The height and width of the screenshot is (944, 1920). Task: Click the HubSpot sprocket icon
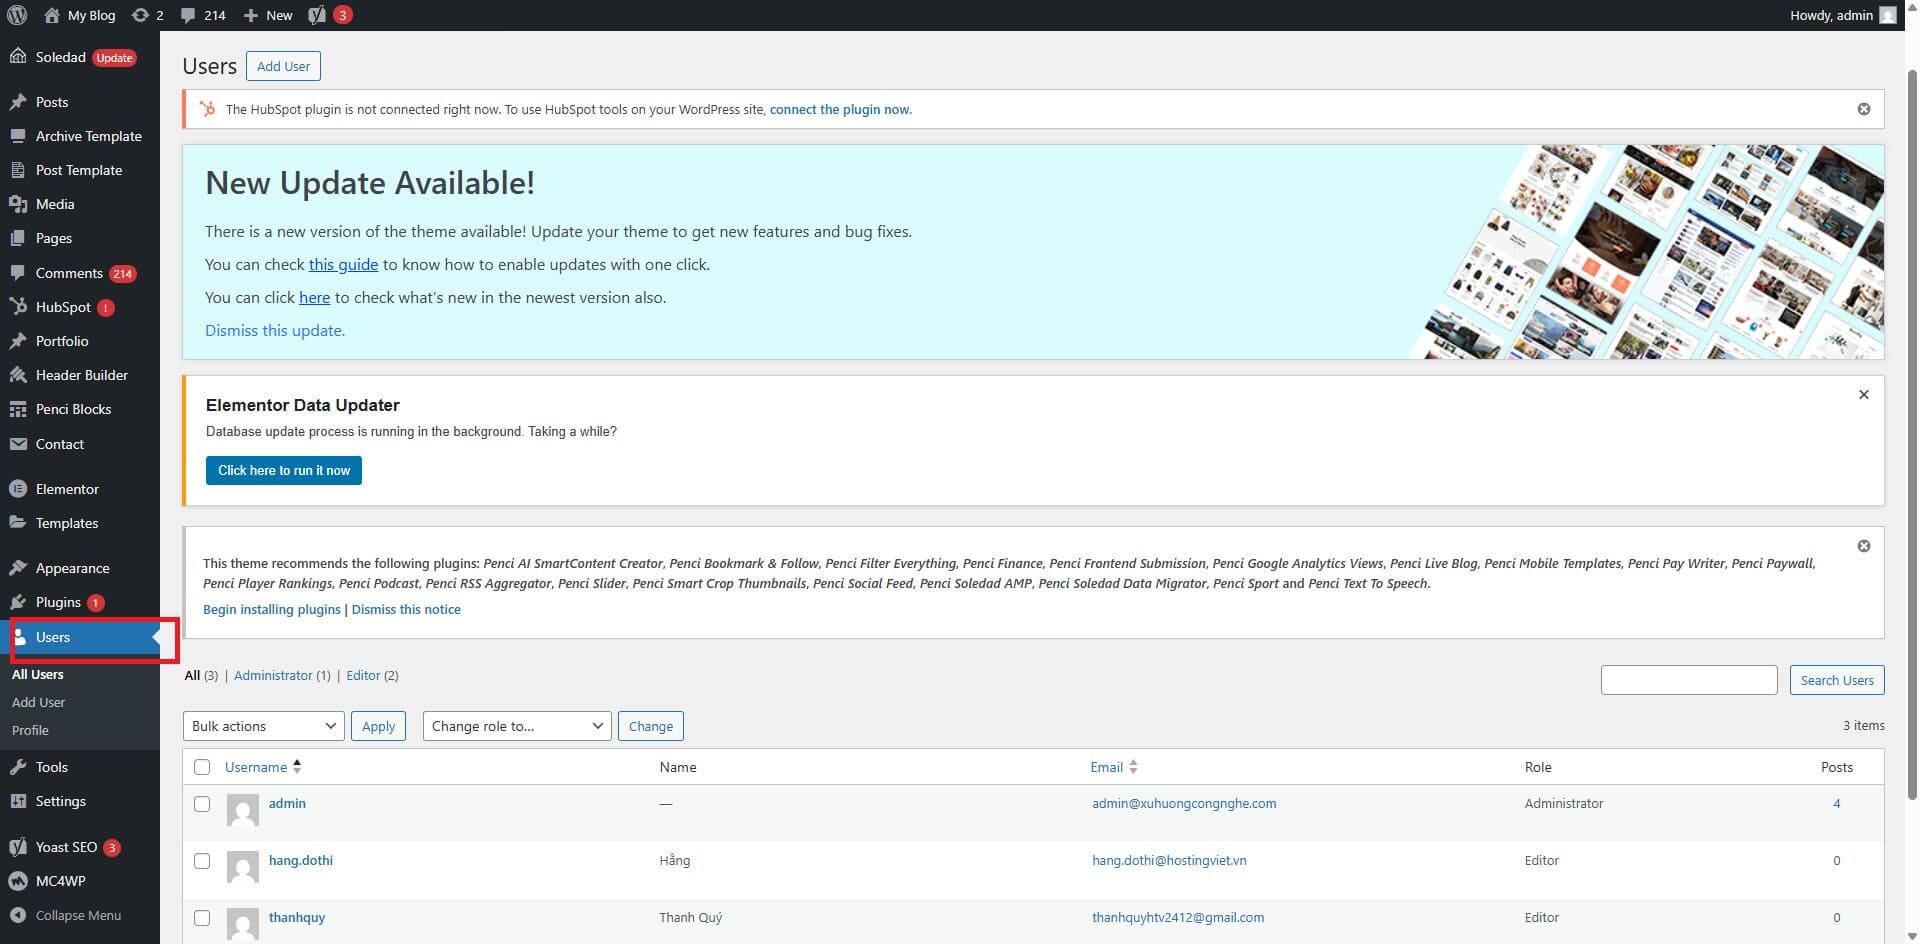(x=20, y=307)
